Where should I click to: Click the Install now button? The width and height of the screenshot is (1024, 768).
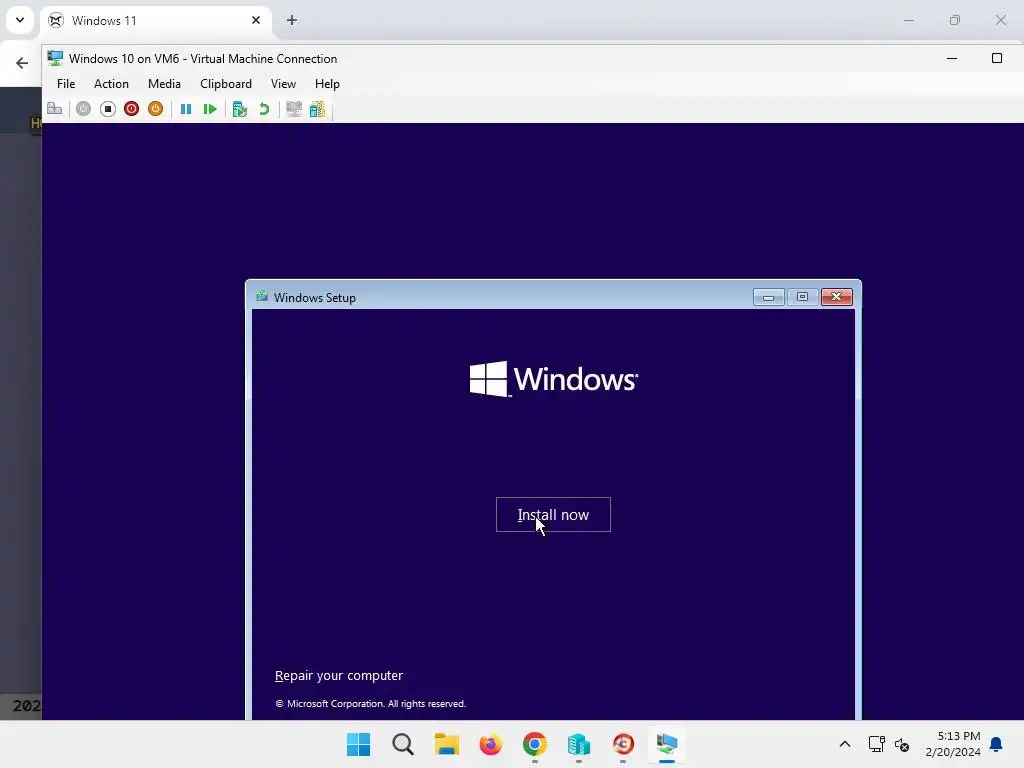(553, 515)
